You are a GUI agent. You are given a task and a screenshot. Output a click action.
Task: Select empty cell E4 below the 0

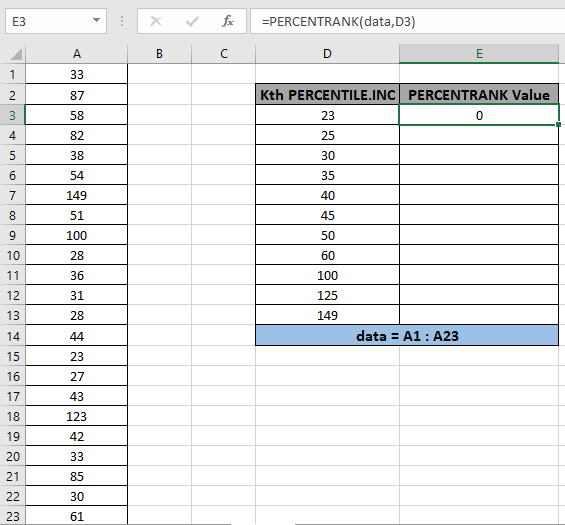(479, 135)
